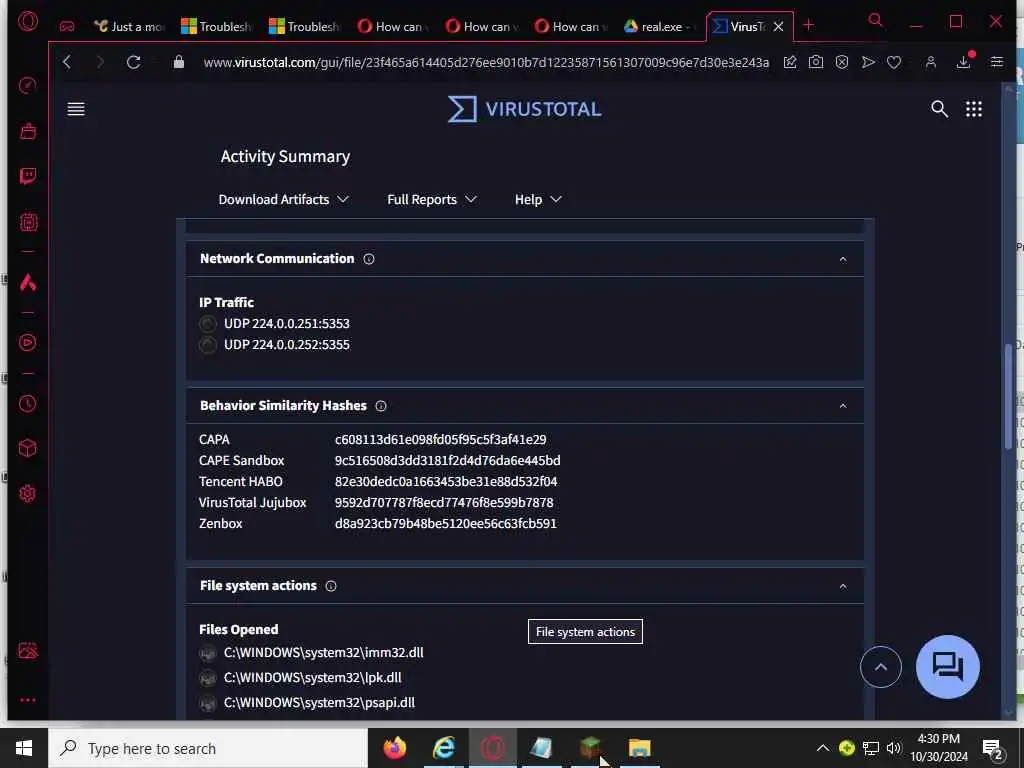The image size is (1024, 768).
Task: Click the sidebar three-dots more icon
Action: pos(28,700)
